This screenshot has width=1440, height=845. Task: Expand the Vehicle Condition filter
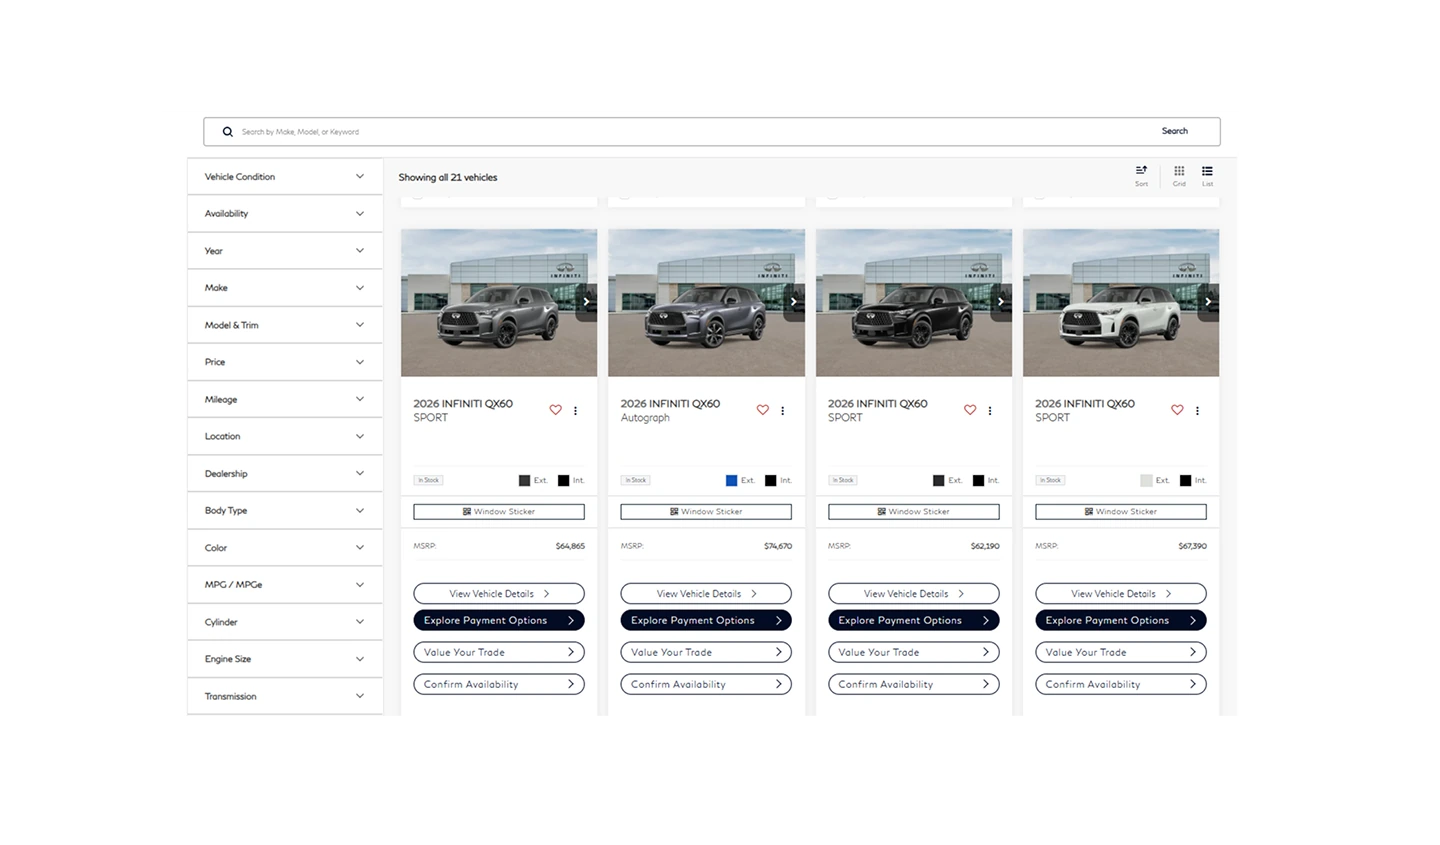tap(285, 177)
